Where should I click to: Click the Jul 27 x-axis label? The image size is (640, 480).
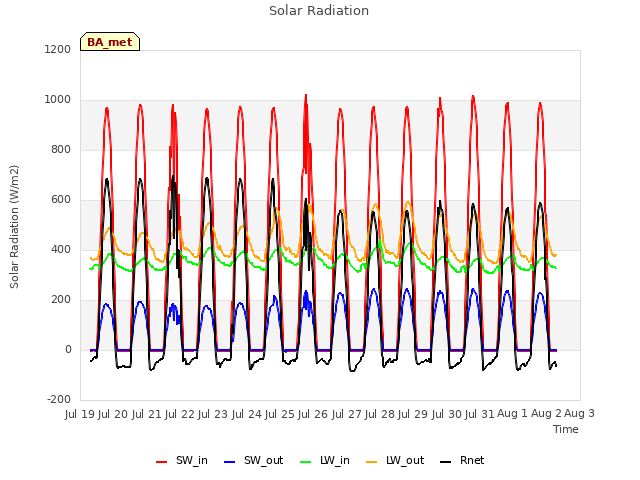[347, 414]
